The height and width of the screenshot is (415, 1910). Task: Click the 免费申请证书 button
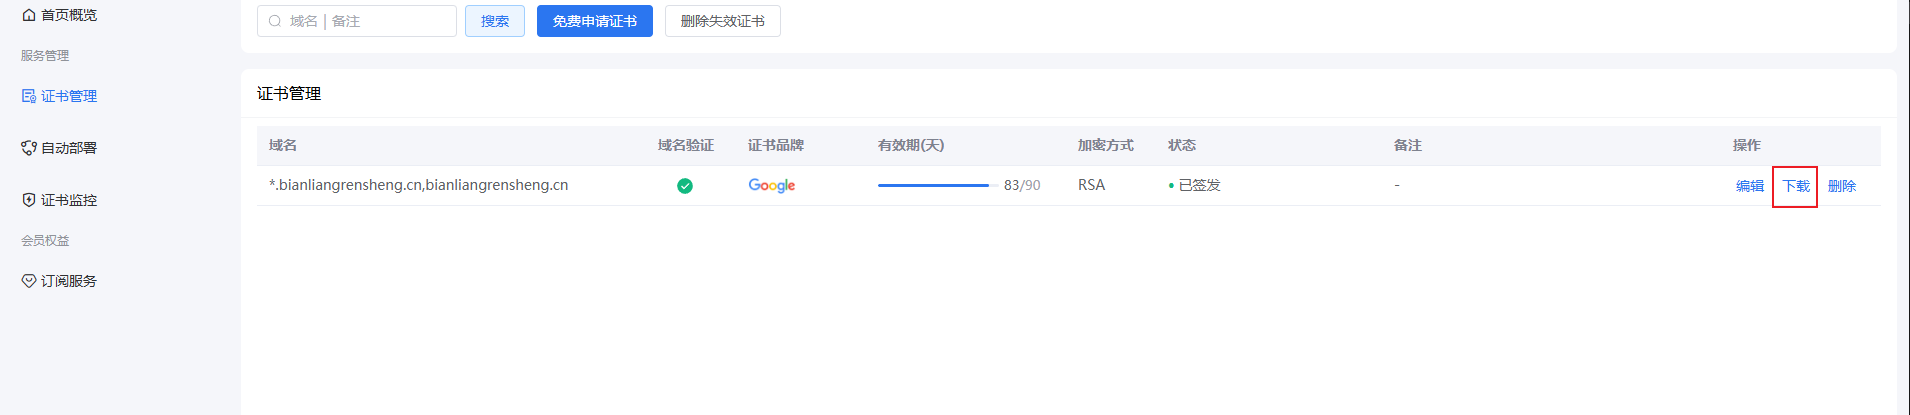pos(594,21)
